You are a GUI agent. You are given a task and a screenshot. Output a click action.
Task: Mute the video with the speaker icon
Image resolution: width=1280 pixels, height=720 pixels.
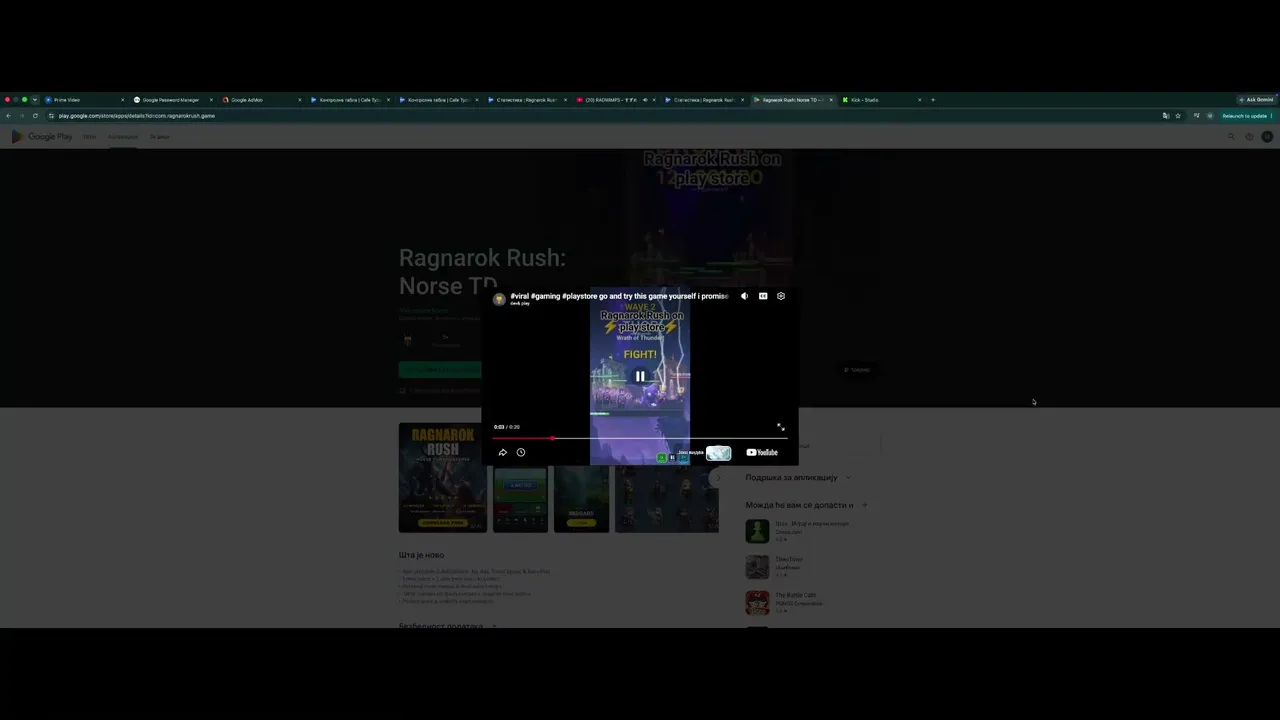coord(744,296)
